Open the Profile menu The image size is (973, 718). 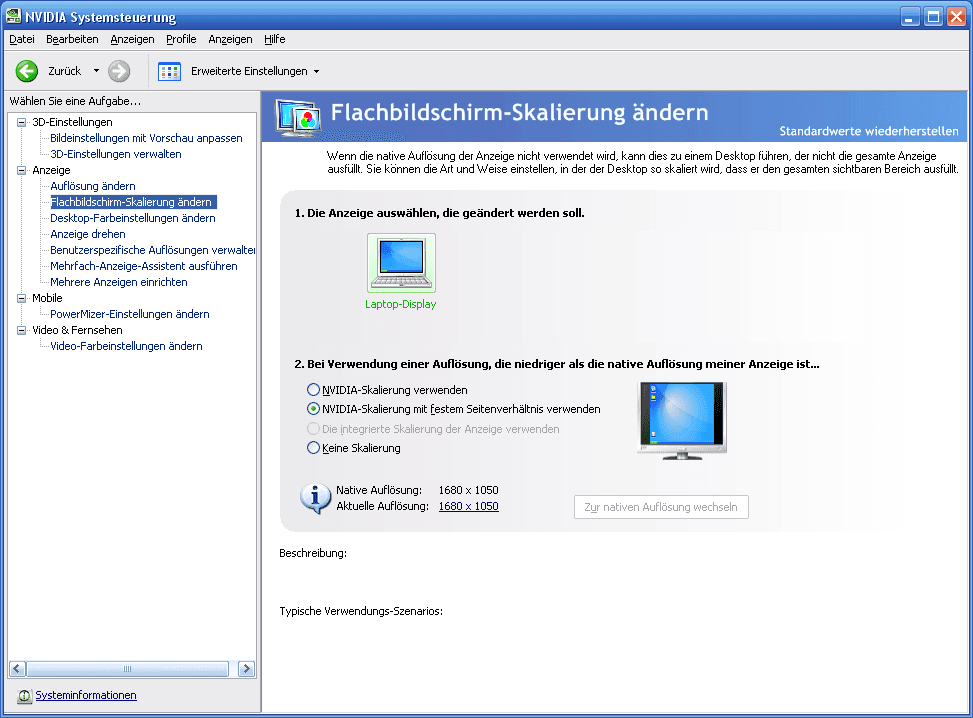tap(181, 39)
